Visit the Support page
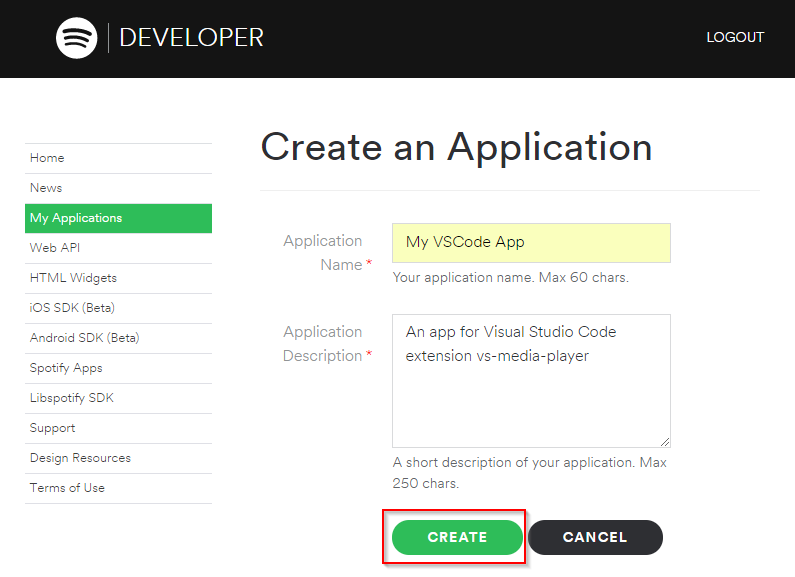This screenshot has width=795, height=577. click(118, 427)
